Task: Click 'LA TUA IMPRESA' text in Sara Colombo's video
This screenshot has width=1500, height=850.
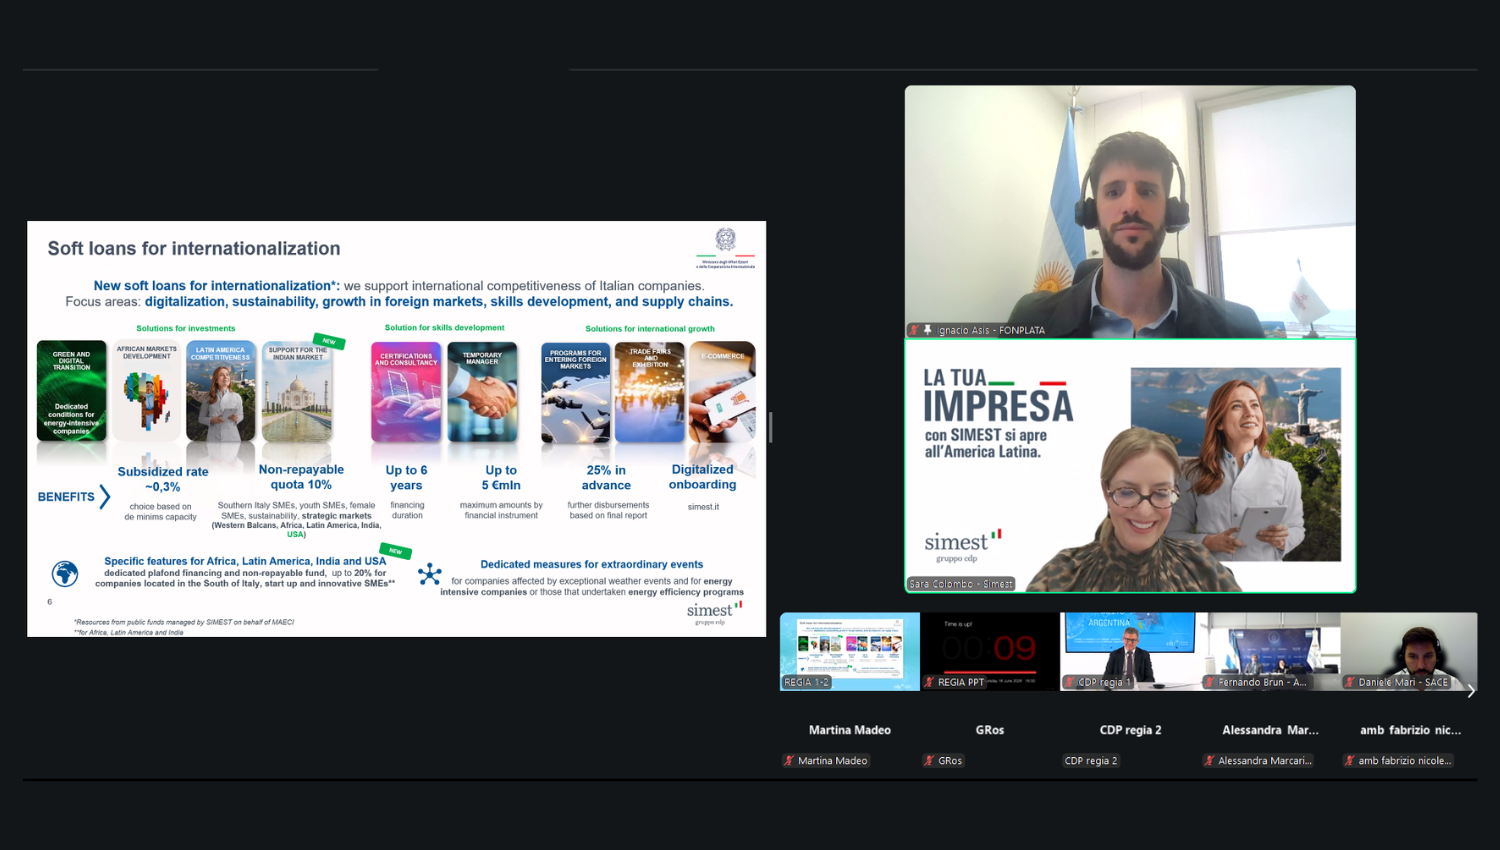Action: pyautogui.click(x=998, y=396)
